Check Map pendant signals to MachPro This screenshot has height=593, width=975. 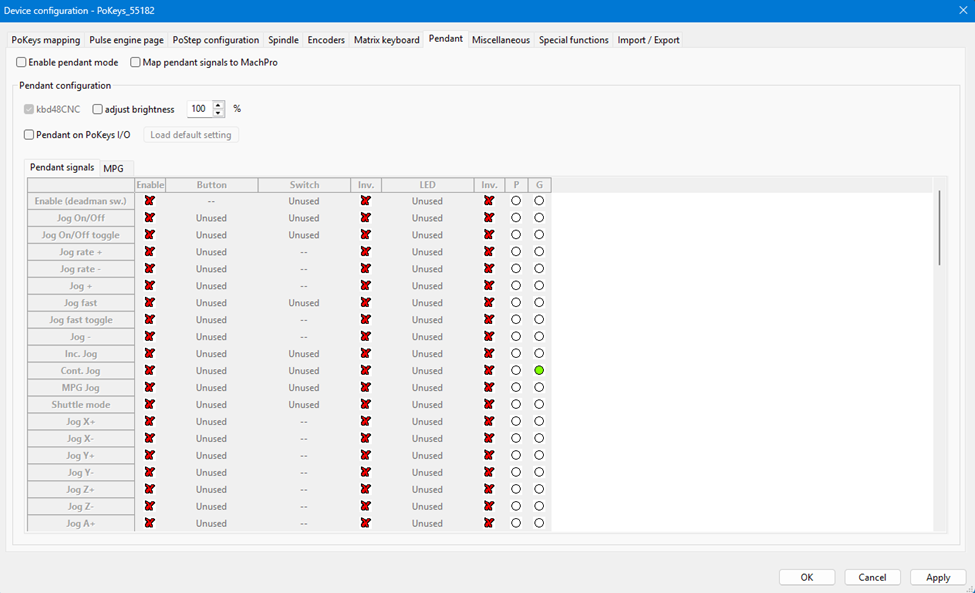coord(136,63)
